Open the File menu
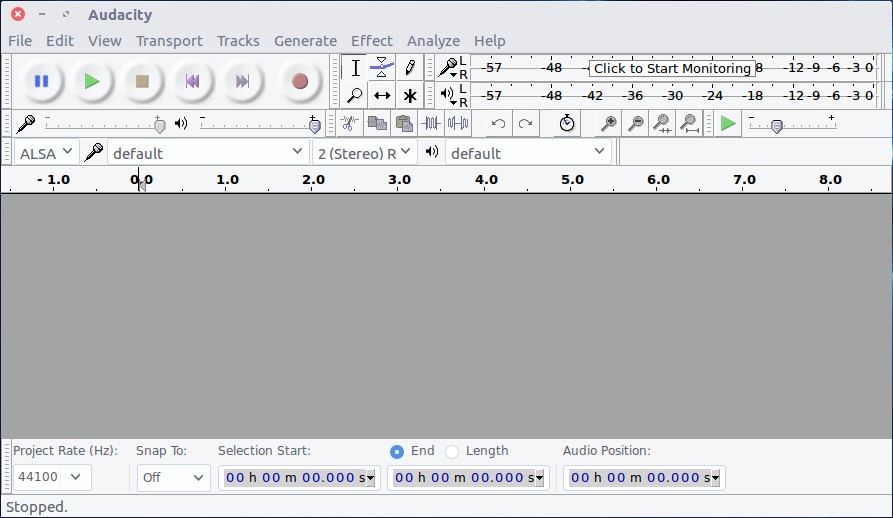This screenshot has width=893, height=518. click(x=20, y=41)
